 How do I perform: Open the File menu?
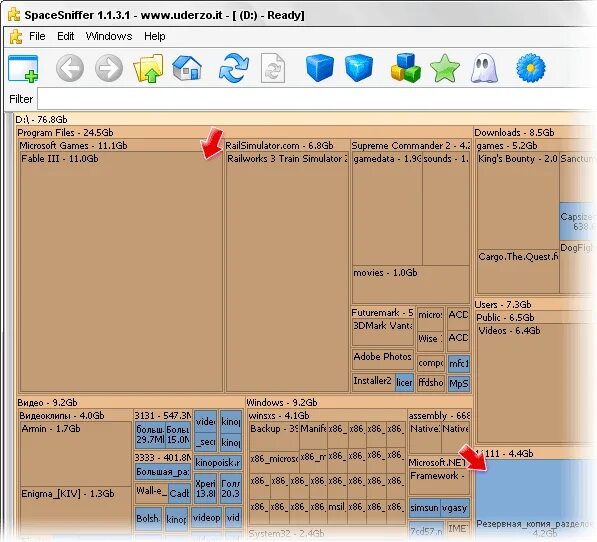tap(37, 36)
